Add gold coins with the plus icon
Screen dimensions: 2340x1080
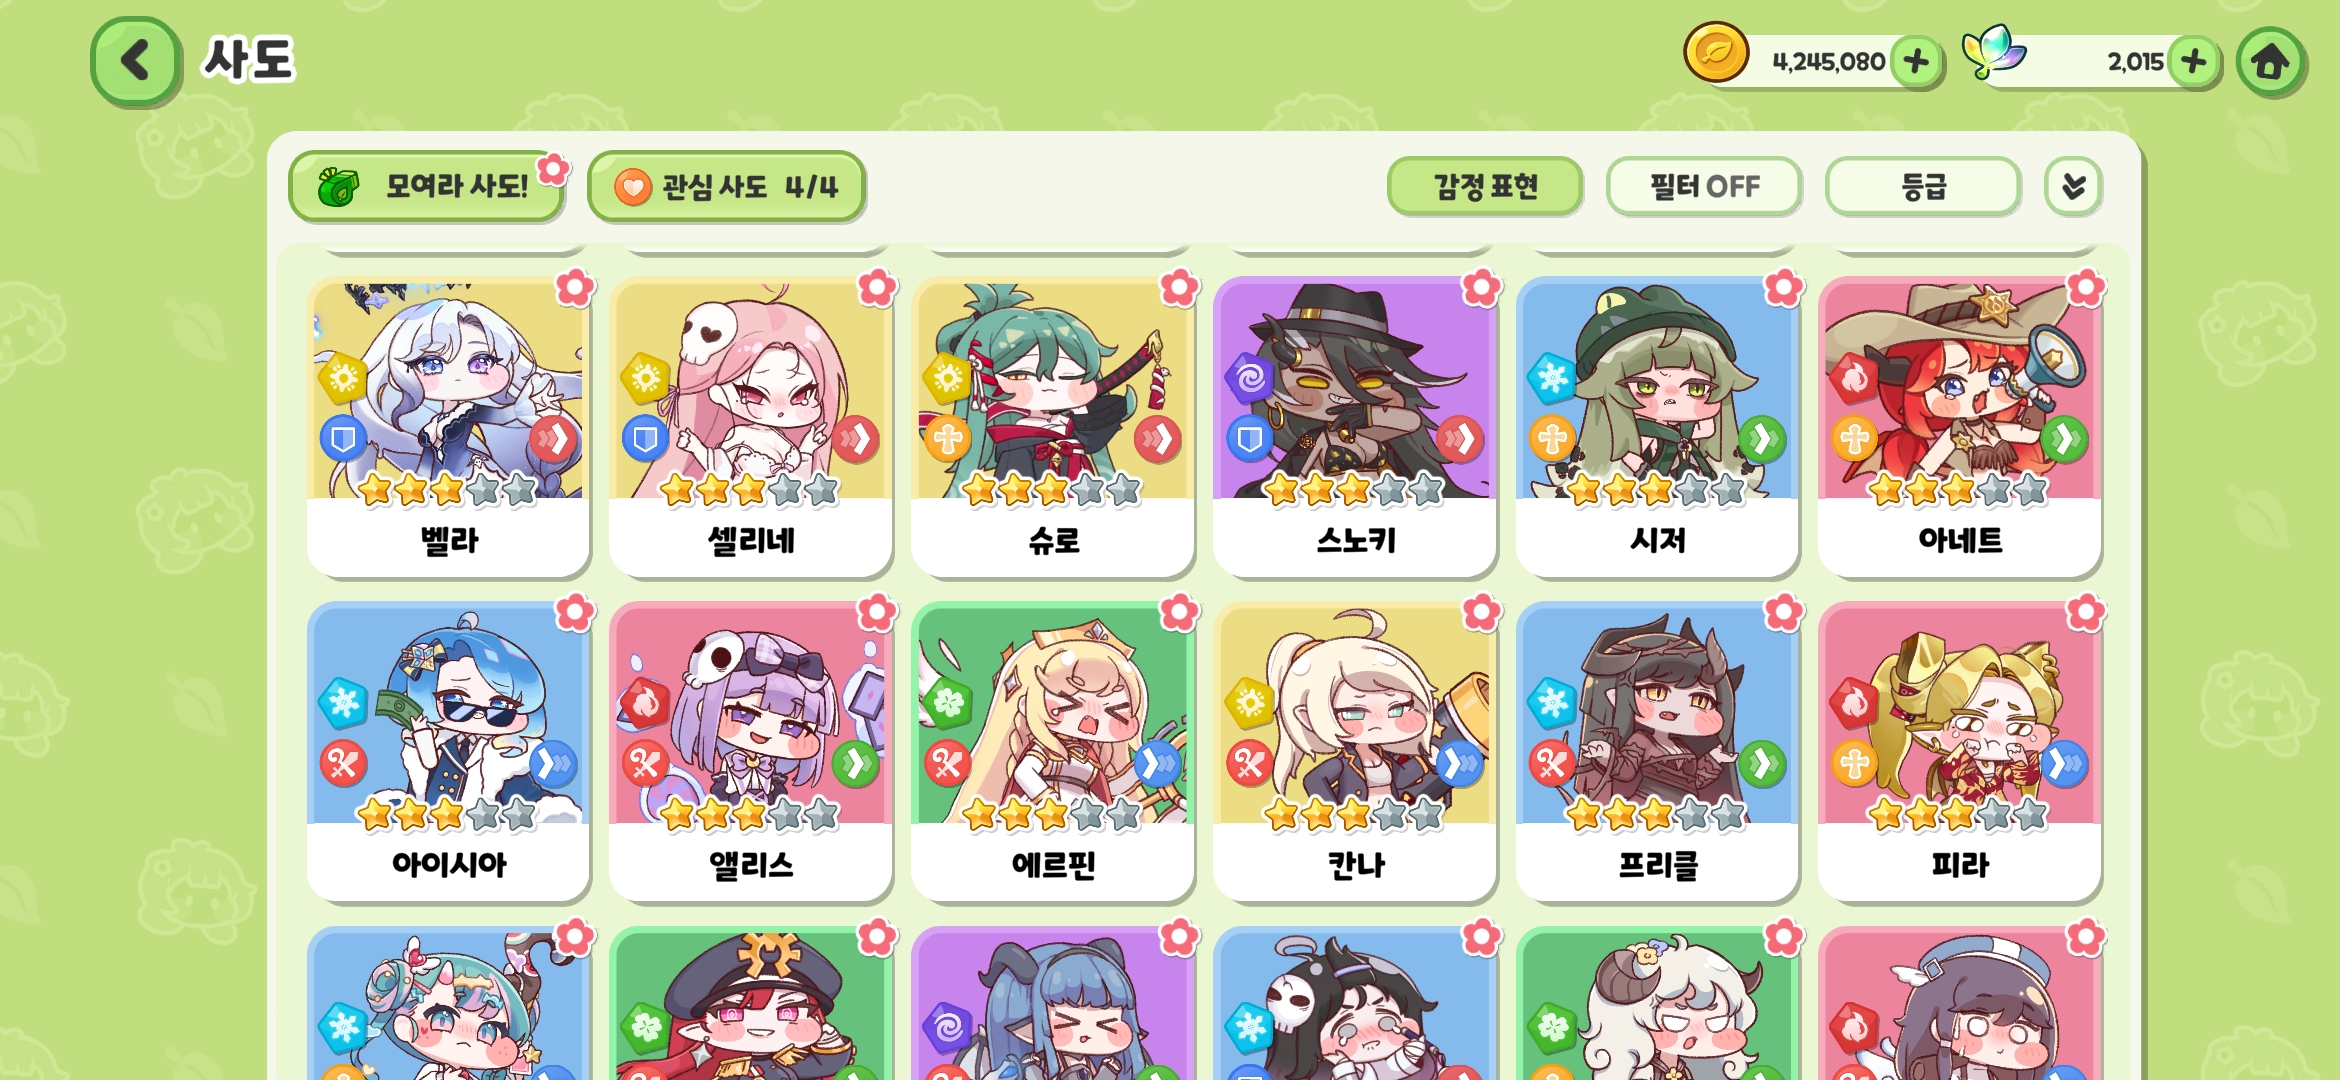(1916, 62)
